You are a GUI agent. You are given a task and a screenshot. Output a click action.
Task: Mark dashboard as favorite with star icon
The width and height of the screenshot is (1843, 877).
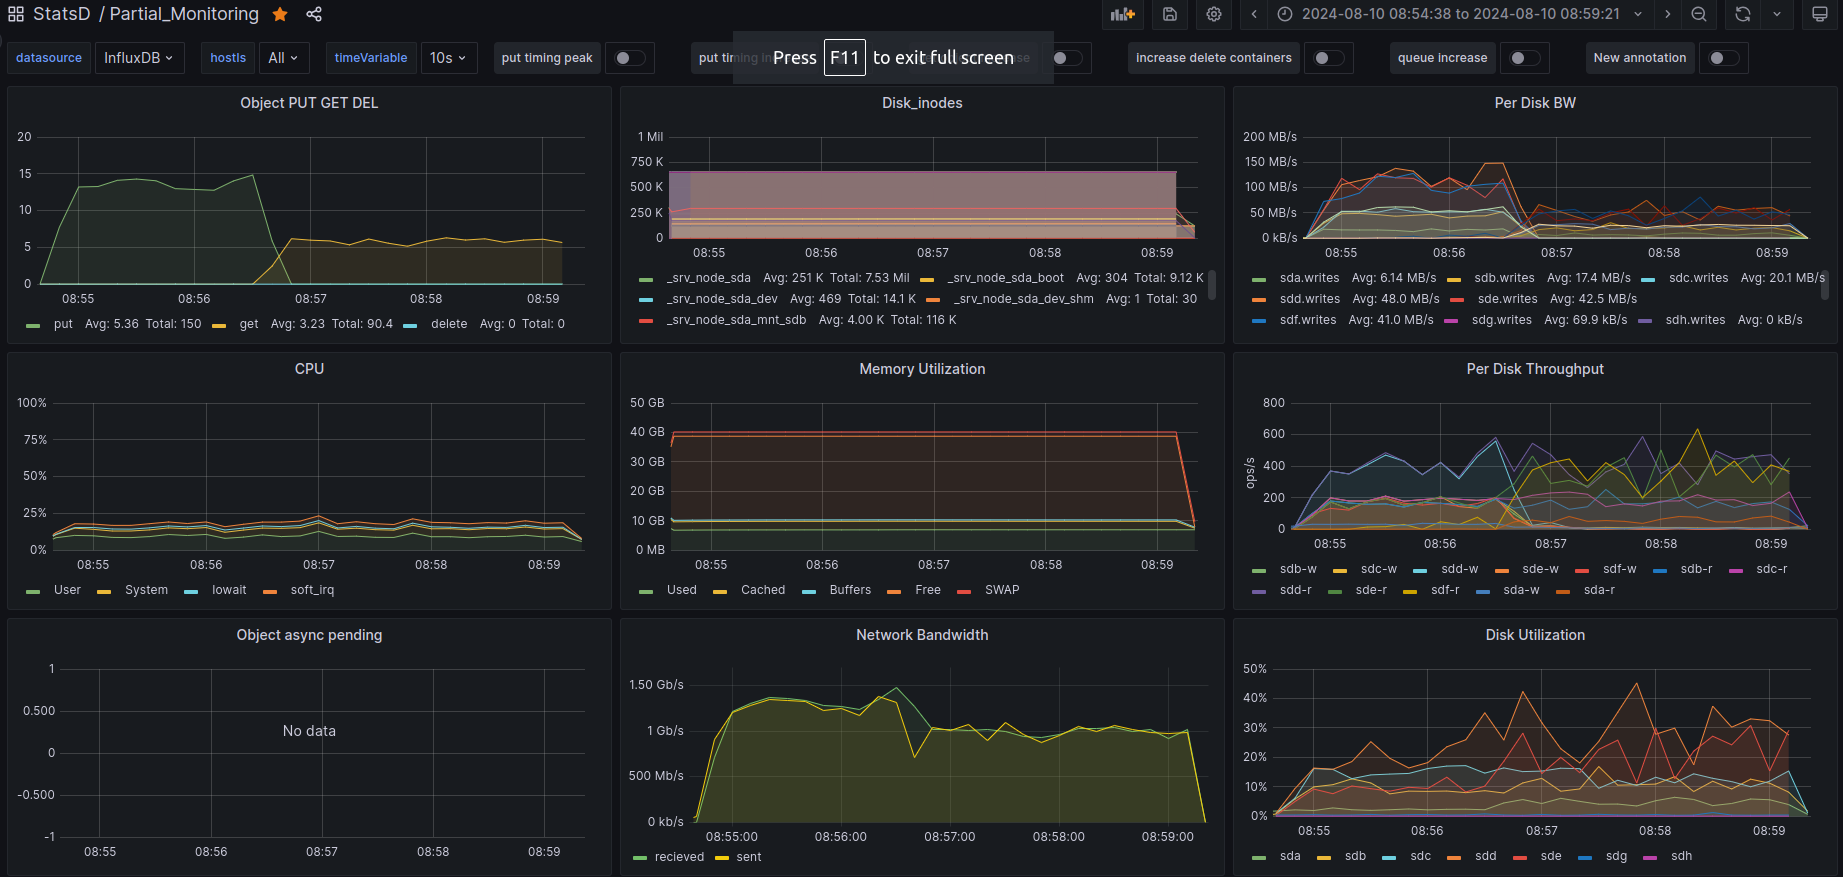280,14
